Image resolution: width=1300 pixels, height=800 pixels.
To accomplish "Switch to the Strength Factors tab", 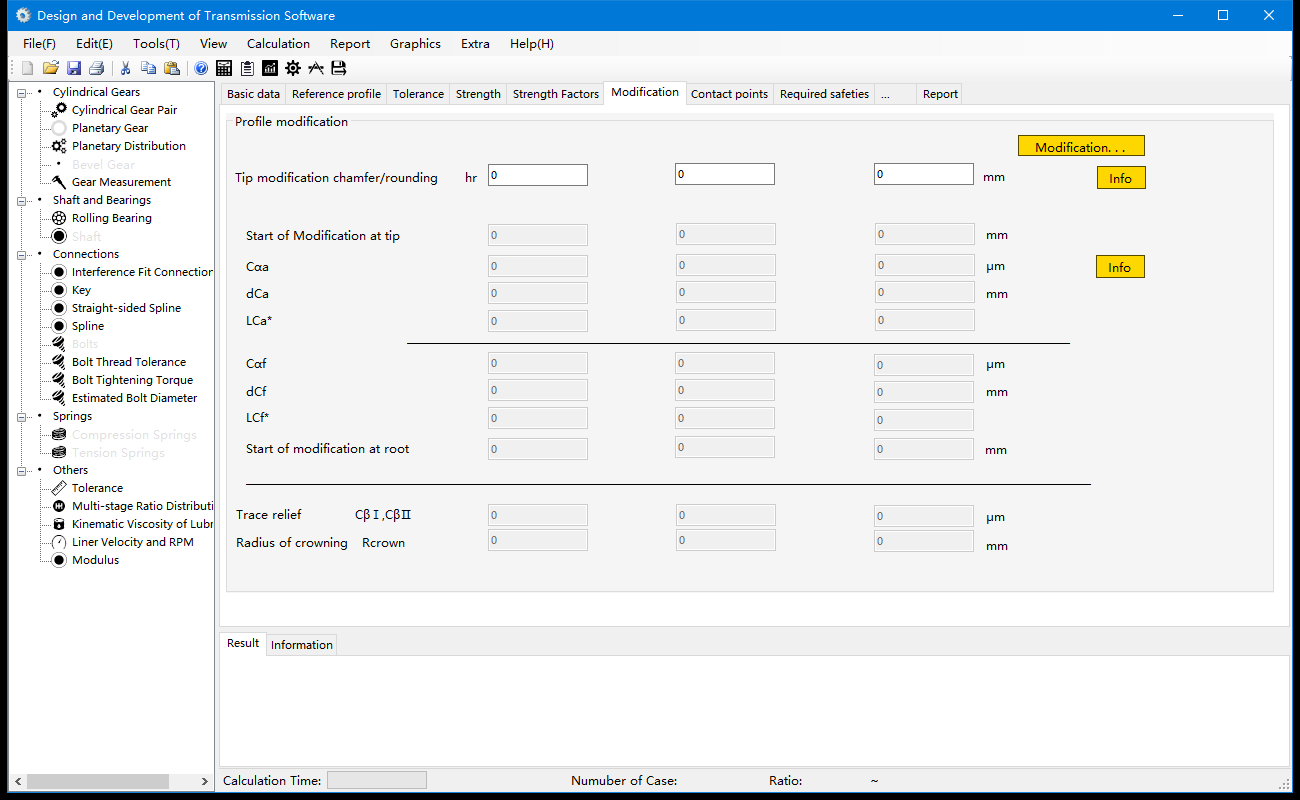I will pyautogui.click(x=556, y=94).
